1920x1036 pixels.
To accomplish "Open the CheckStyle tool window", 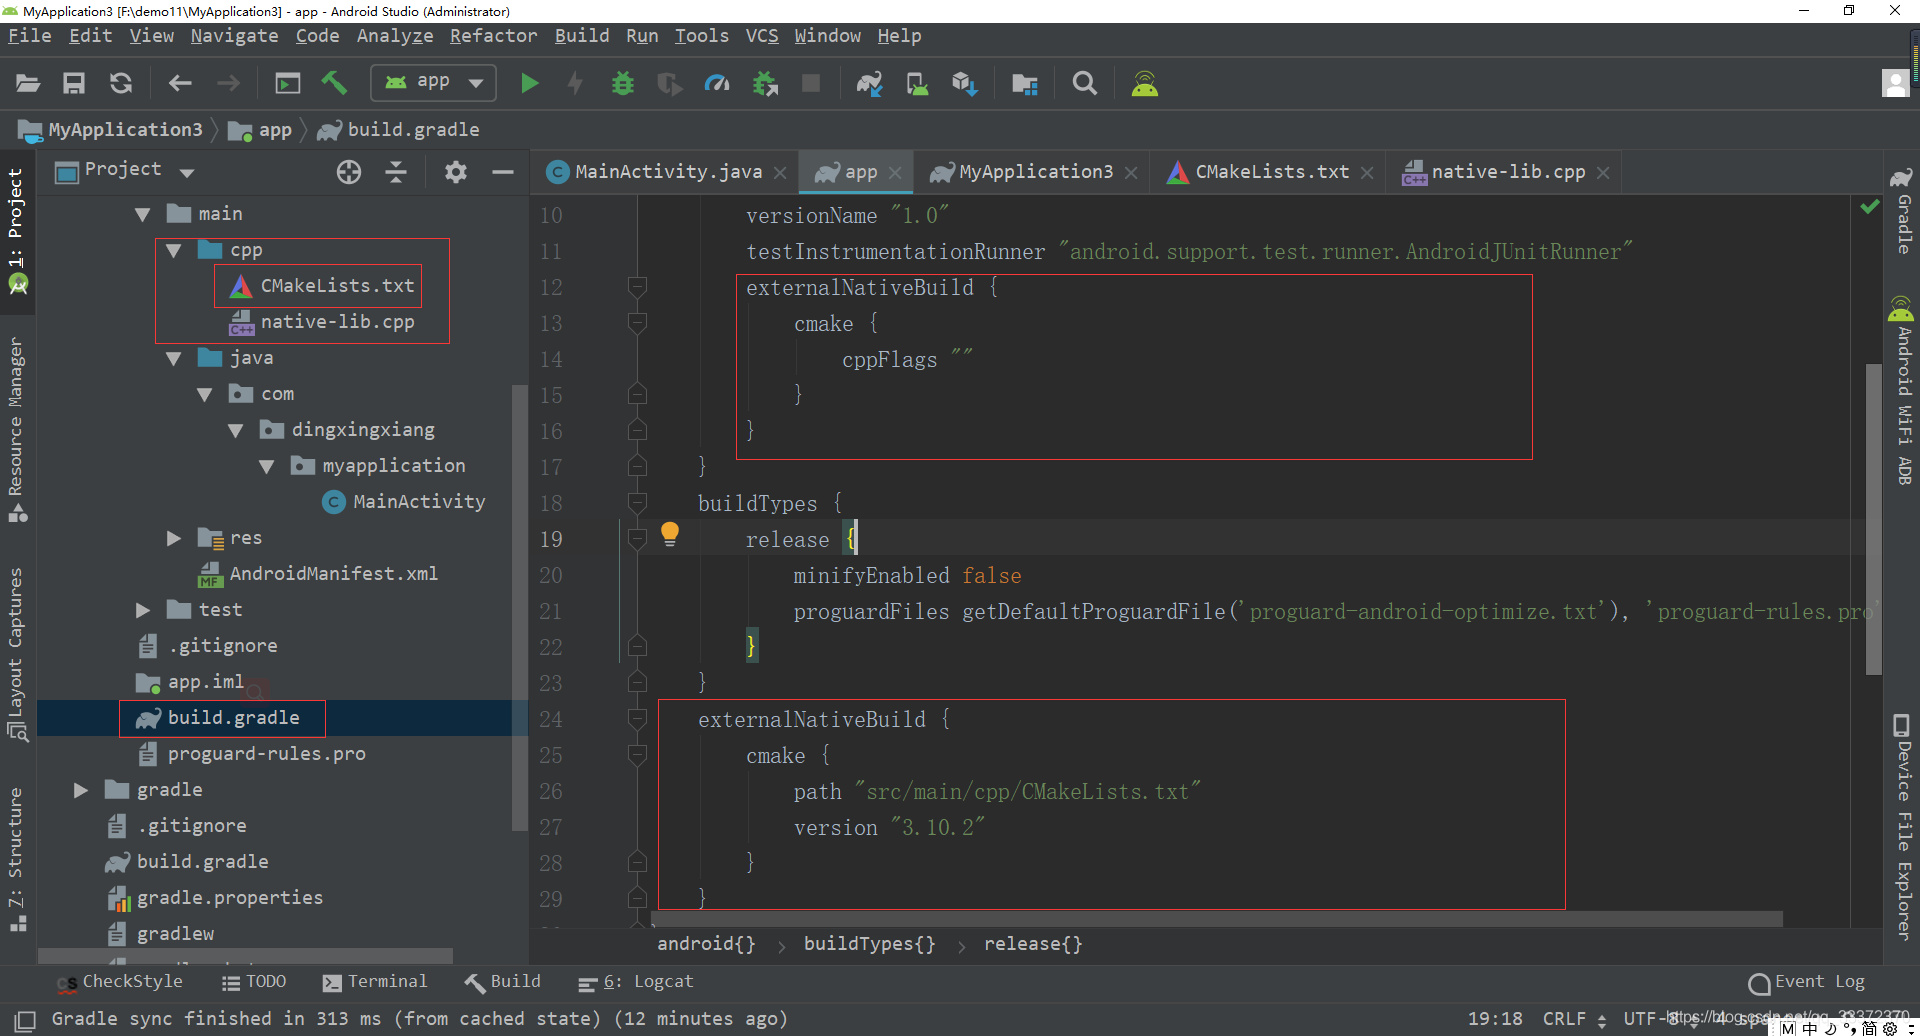I will click(x=120, y=982).
